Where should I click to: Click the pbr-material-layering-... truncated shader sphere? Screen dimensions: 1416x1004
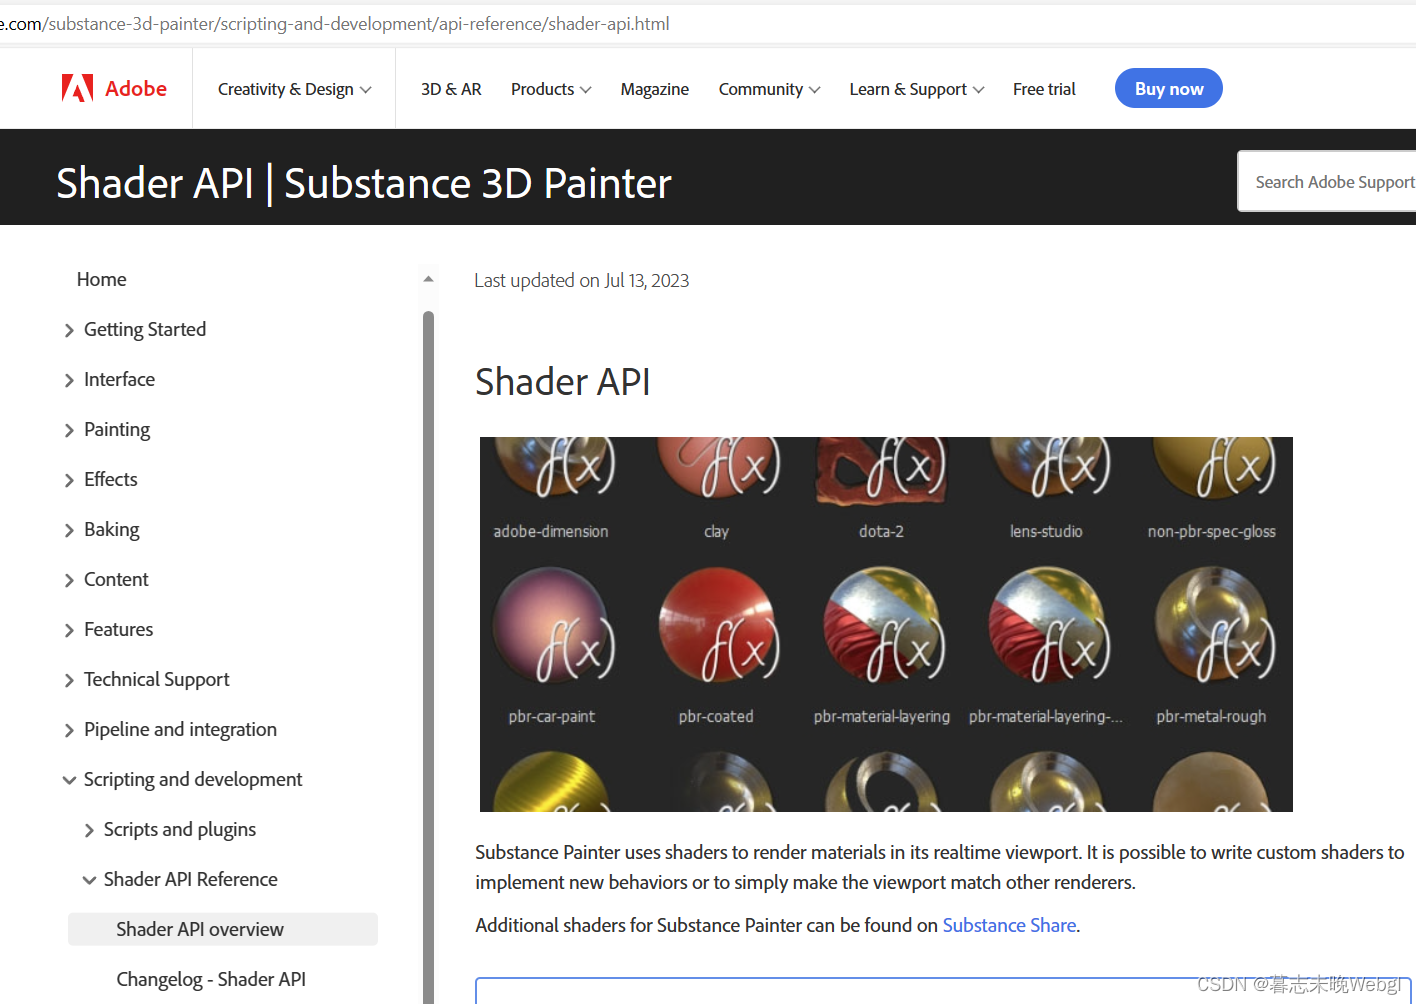[1047, 626]
